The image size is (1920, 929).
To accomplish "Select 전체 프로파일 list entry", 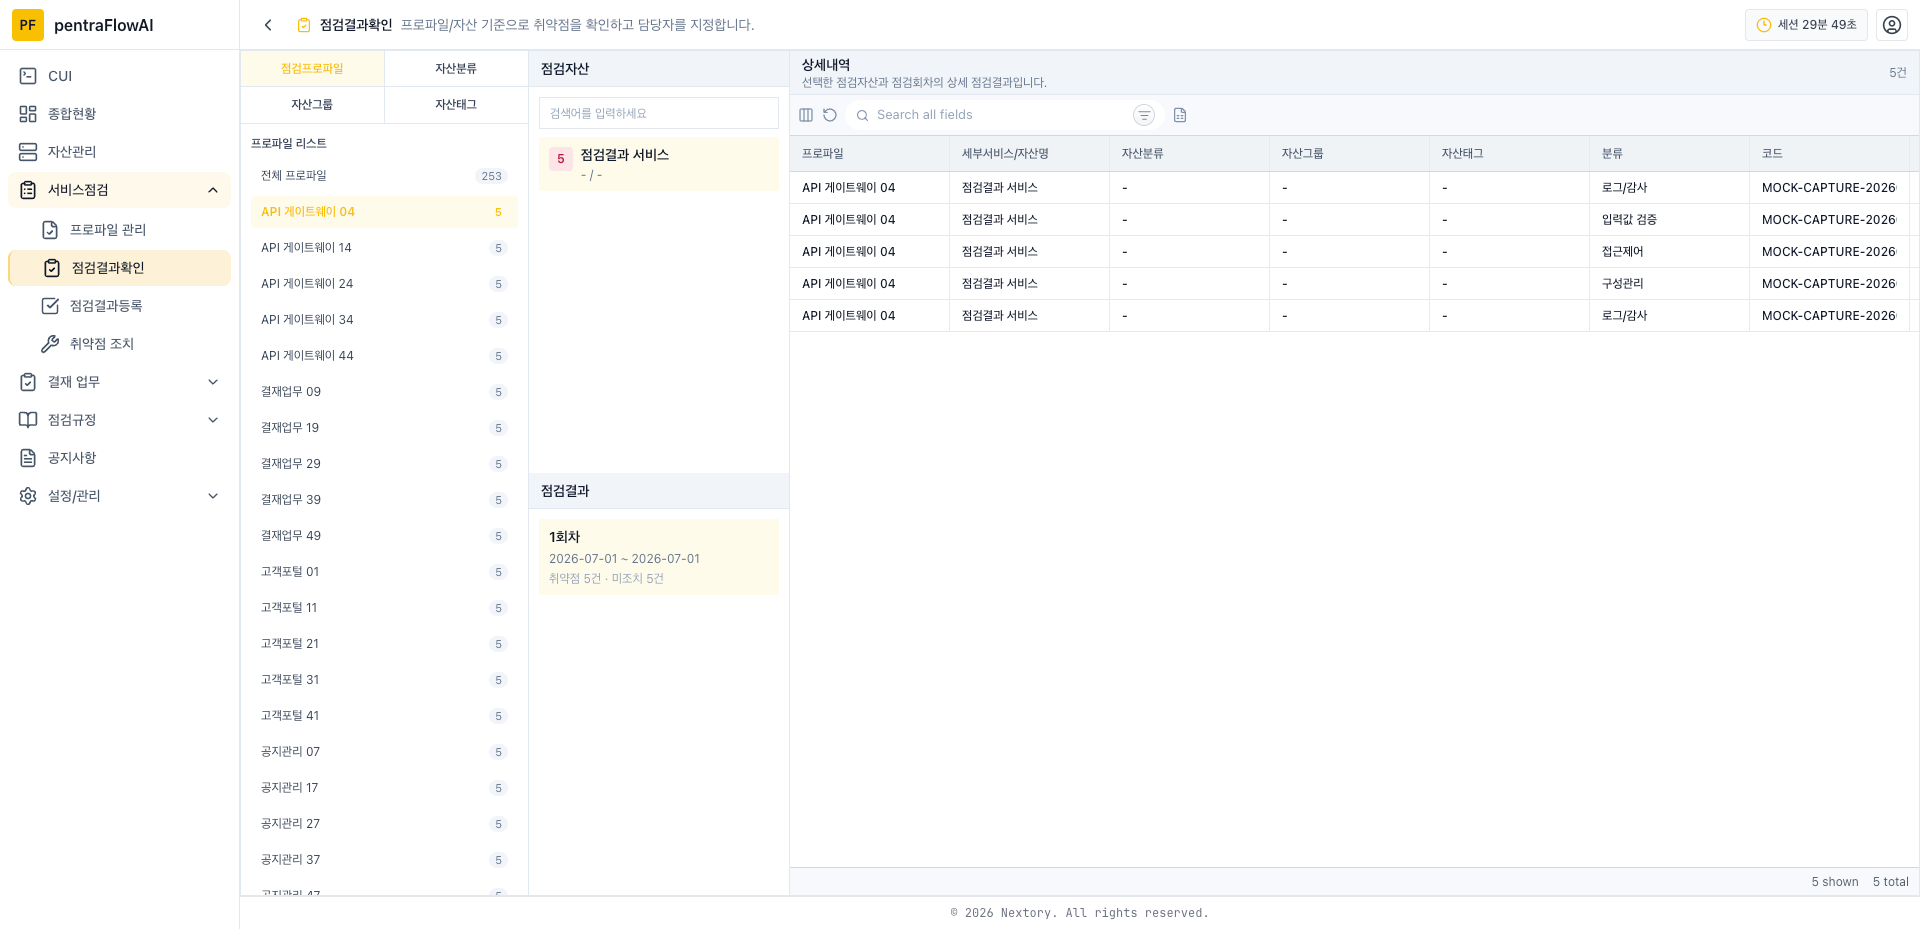I will (x=384, y=176).
